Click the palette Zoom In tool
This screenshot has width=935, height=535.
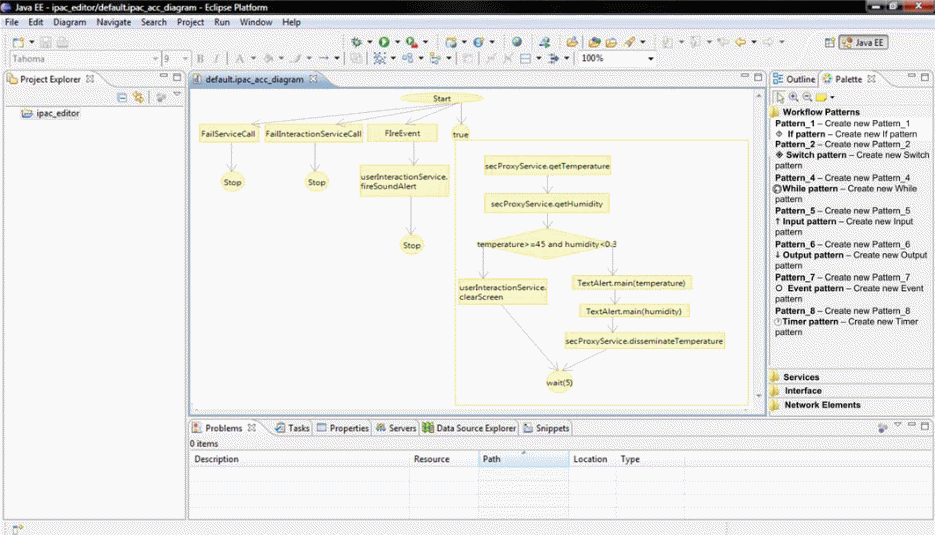(794, 97)
